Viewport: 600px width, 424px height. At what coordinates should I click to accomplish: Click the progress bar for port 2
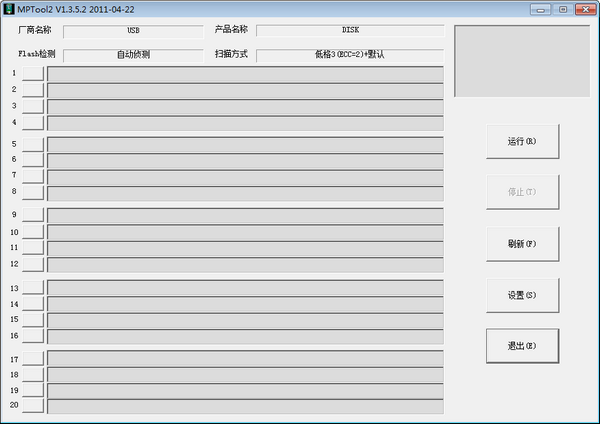pos(245,90)
